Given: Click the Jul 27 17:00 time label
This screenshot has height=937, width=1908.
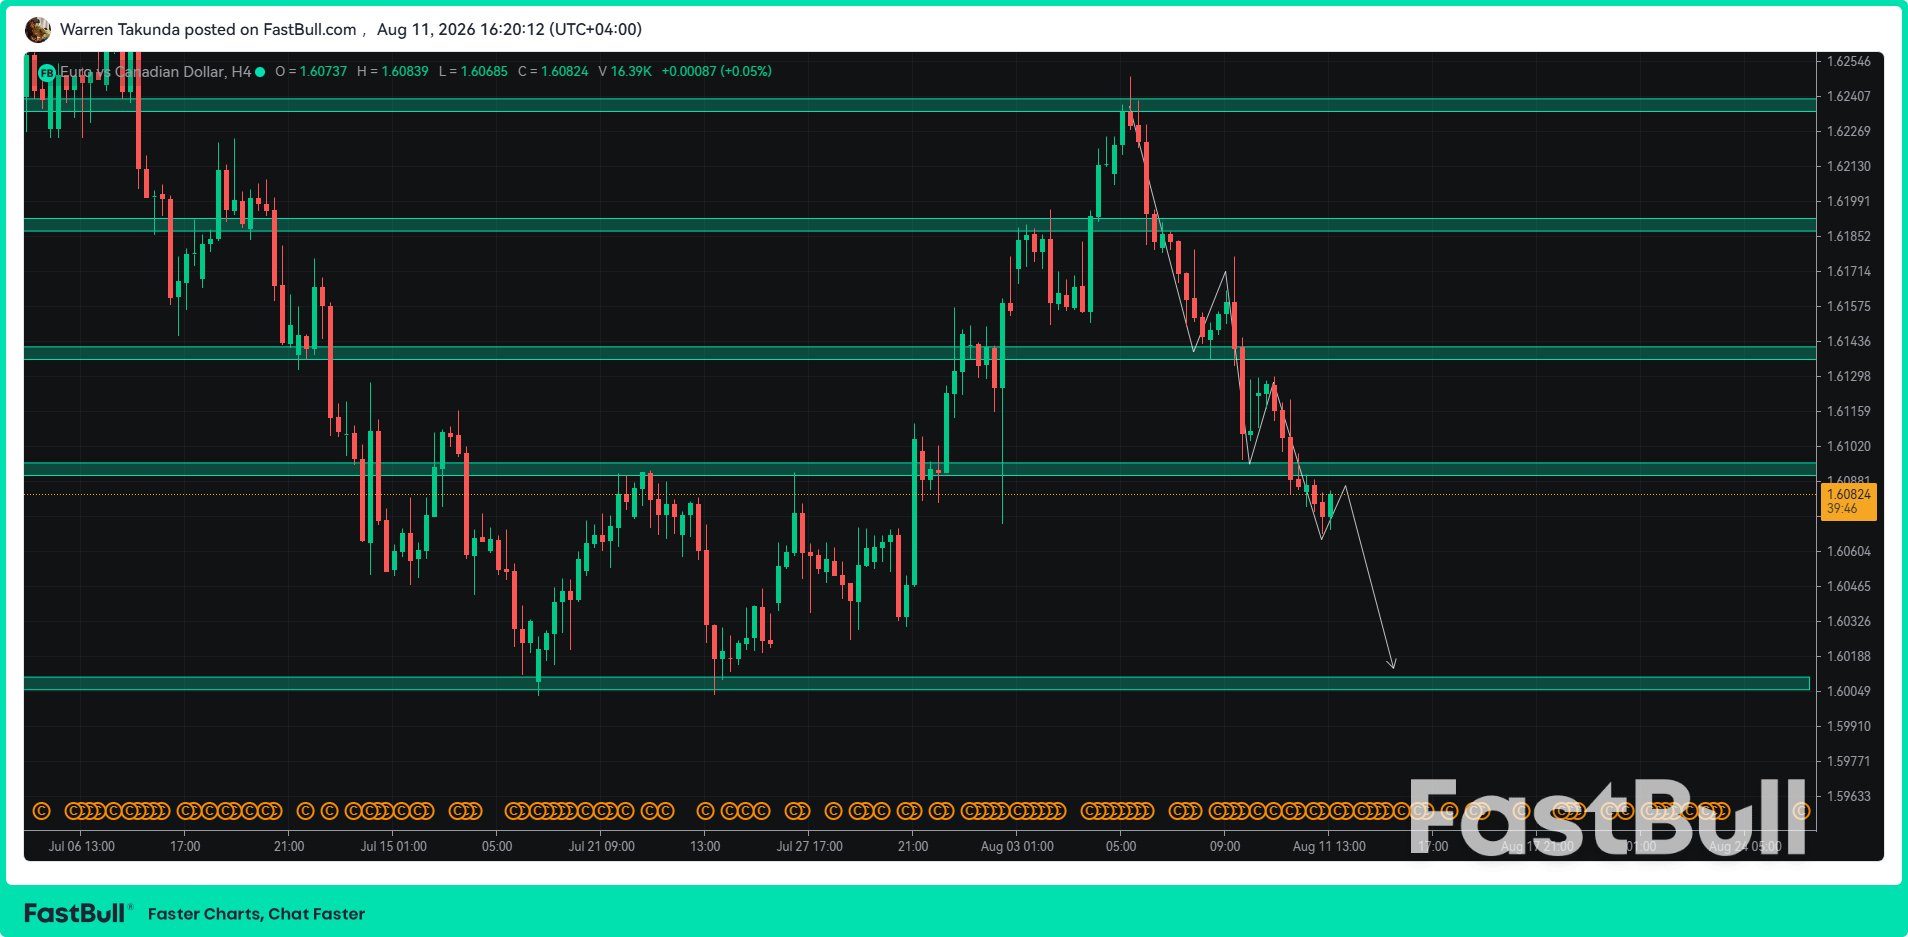Looking at the screenshot, I should point(809,847).
